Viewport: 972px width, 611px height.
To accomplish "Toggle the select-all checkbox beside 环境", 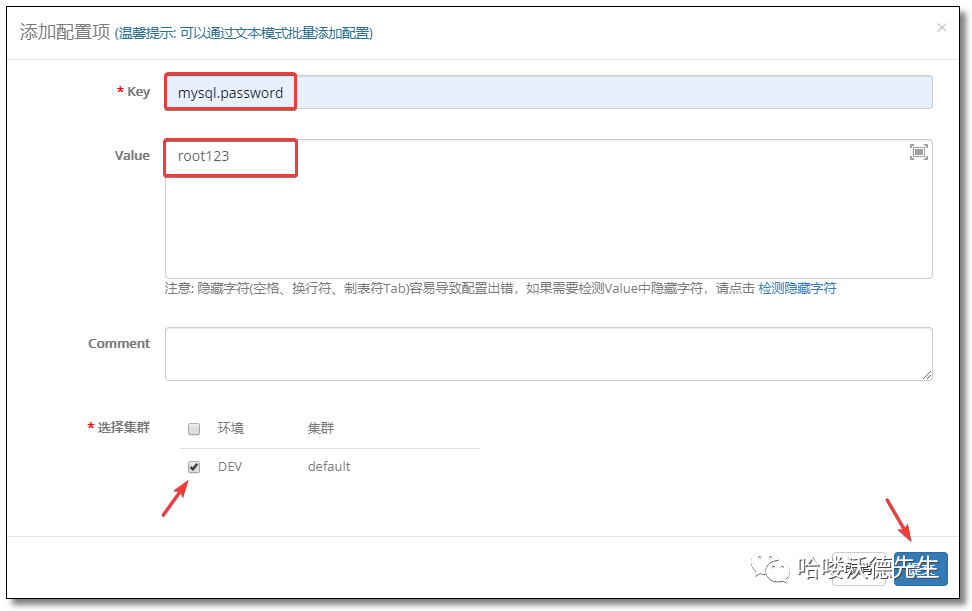I will pos(194,429).
